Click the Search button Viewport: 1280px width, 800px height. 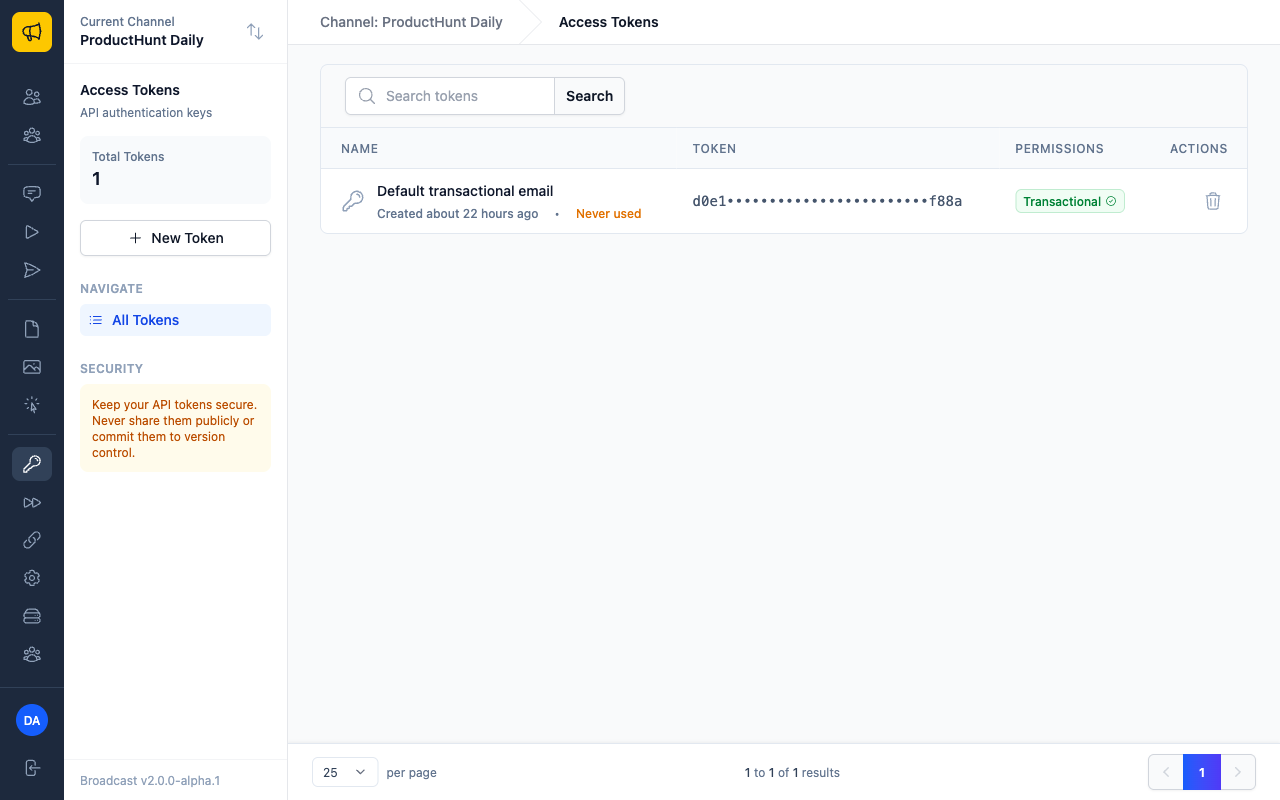coord(589,96)
